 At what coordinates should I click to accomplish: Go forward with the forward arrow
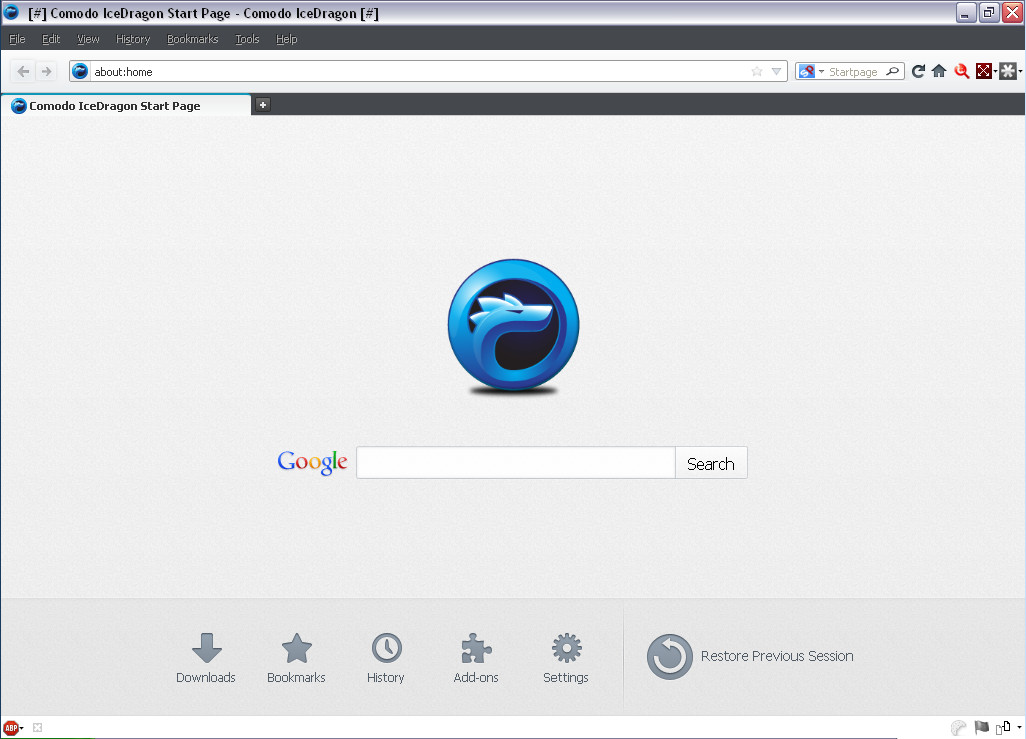(x=46, y=71)
